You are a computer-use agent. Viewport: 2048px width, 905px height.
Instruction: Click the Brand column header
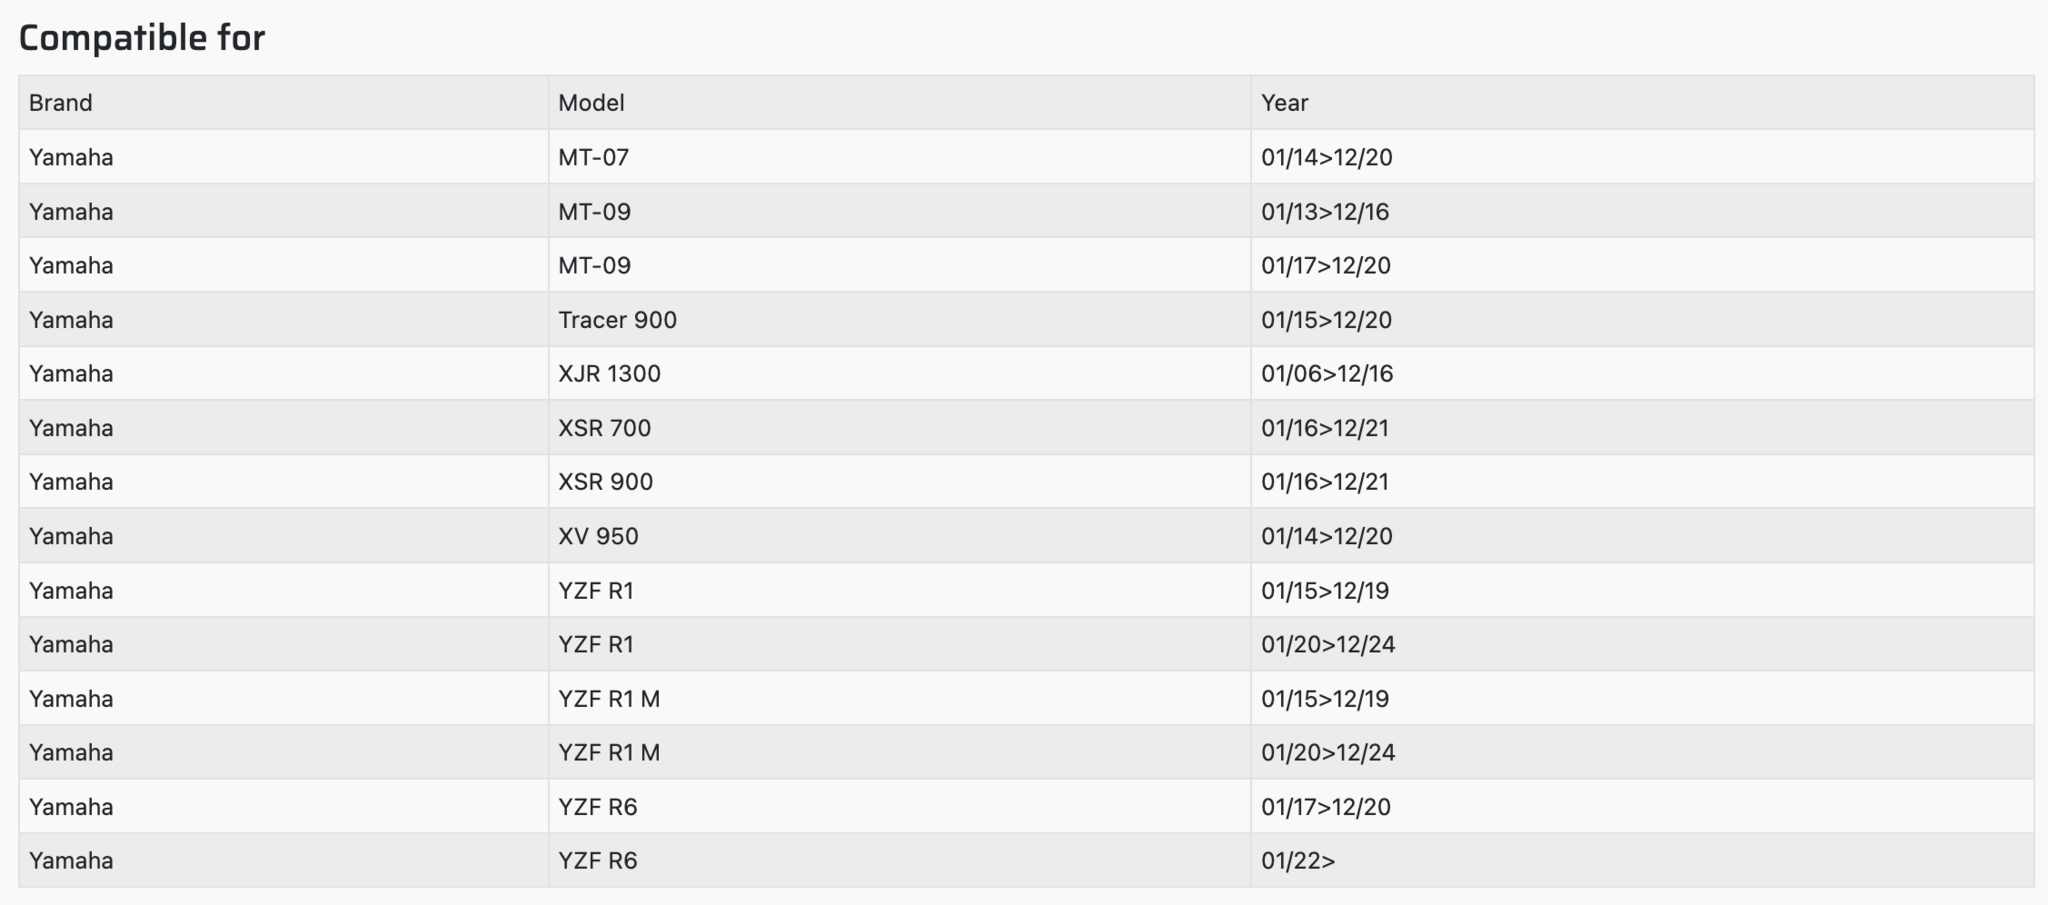(60, 103)
